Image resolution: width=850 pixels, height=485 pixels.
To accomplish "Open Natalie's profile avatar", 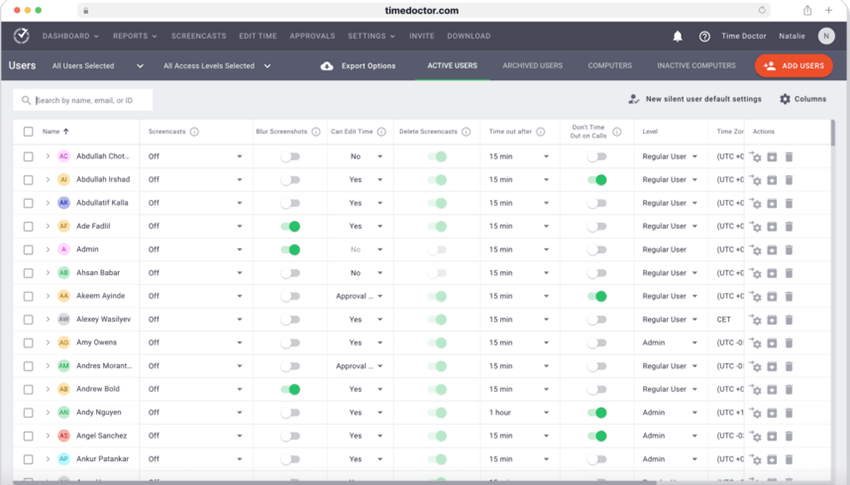I will 826,36.
